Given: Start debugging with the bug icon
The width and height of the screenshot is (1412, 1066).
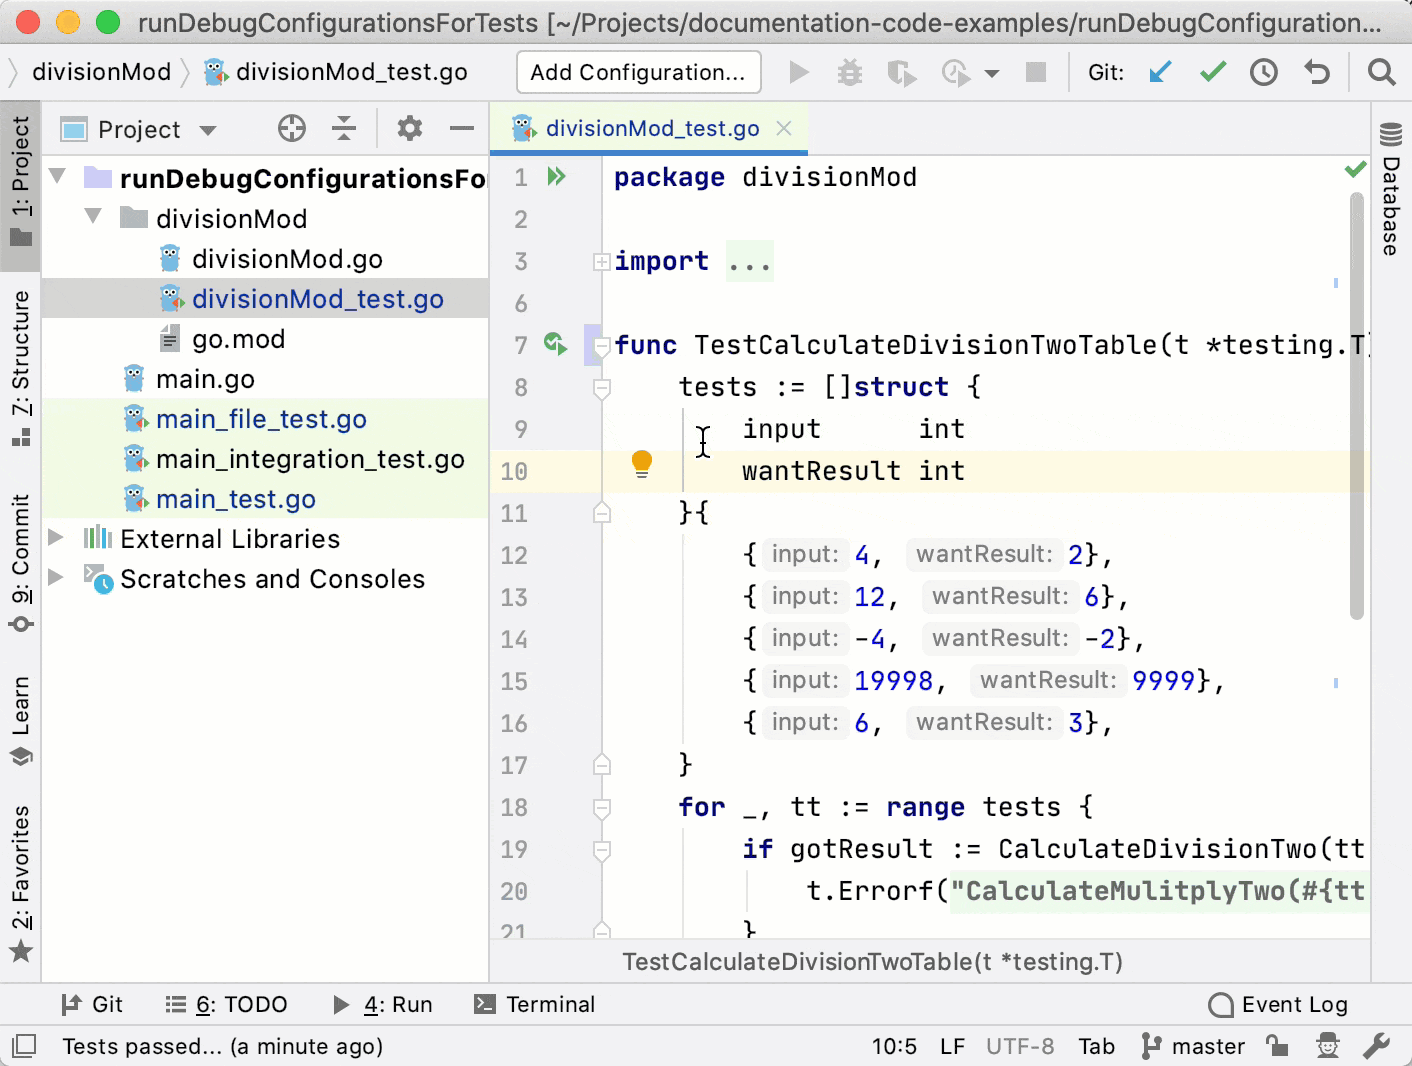Looking at the screenshot, I should [849, 72].
